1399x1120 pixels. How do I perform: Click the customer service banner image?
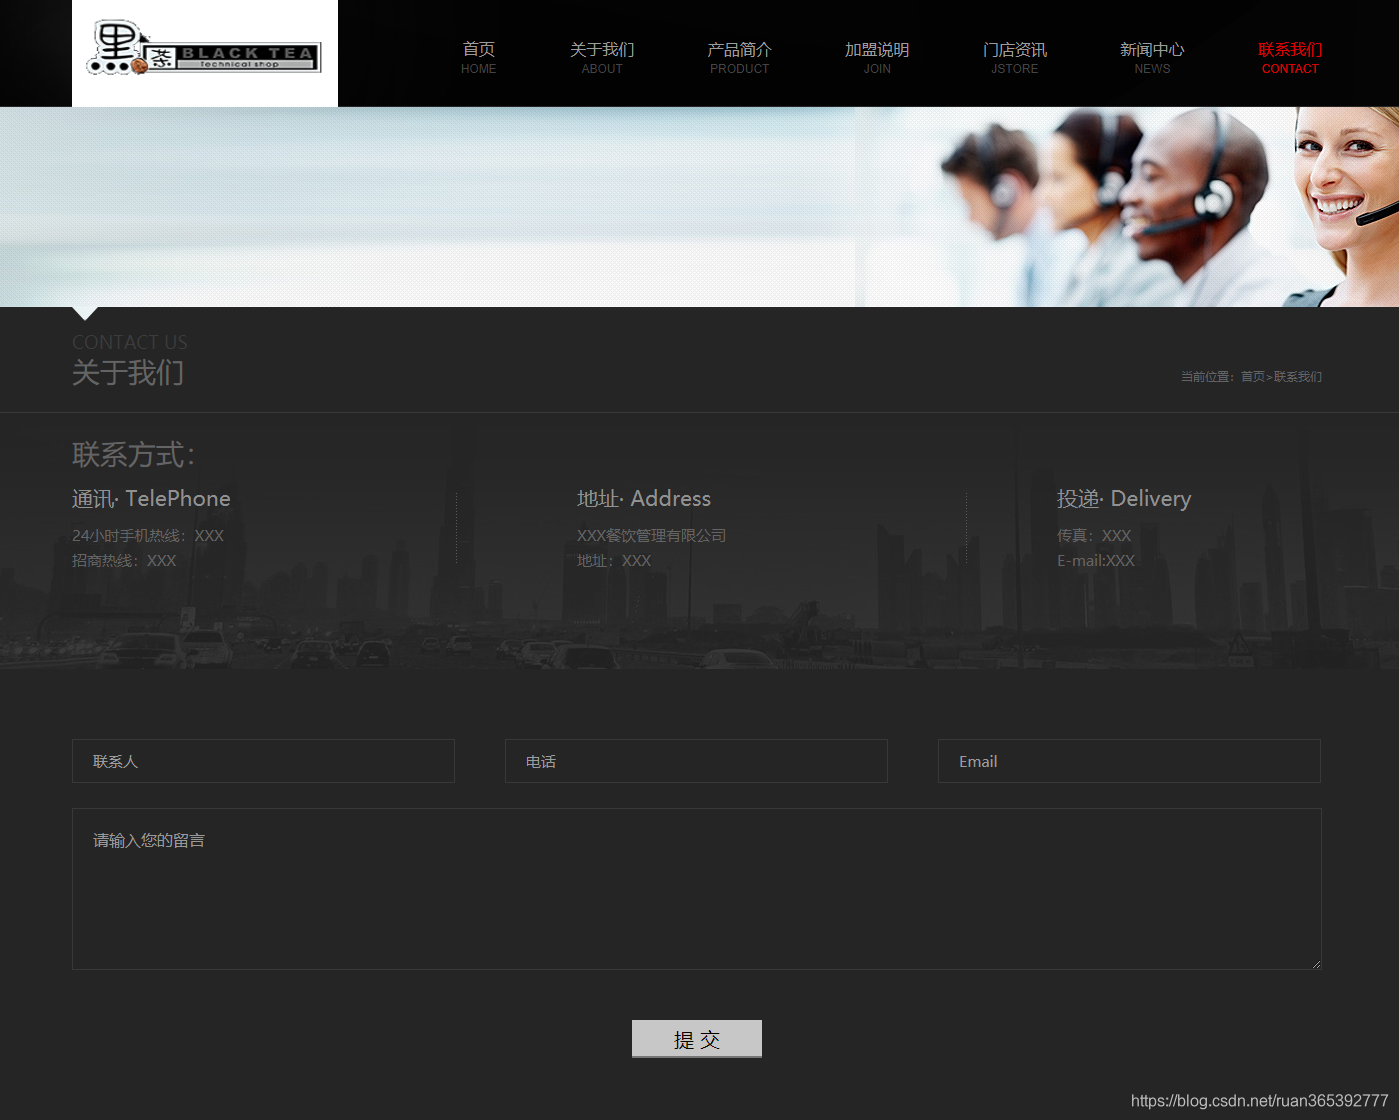699,207
